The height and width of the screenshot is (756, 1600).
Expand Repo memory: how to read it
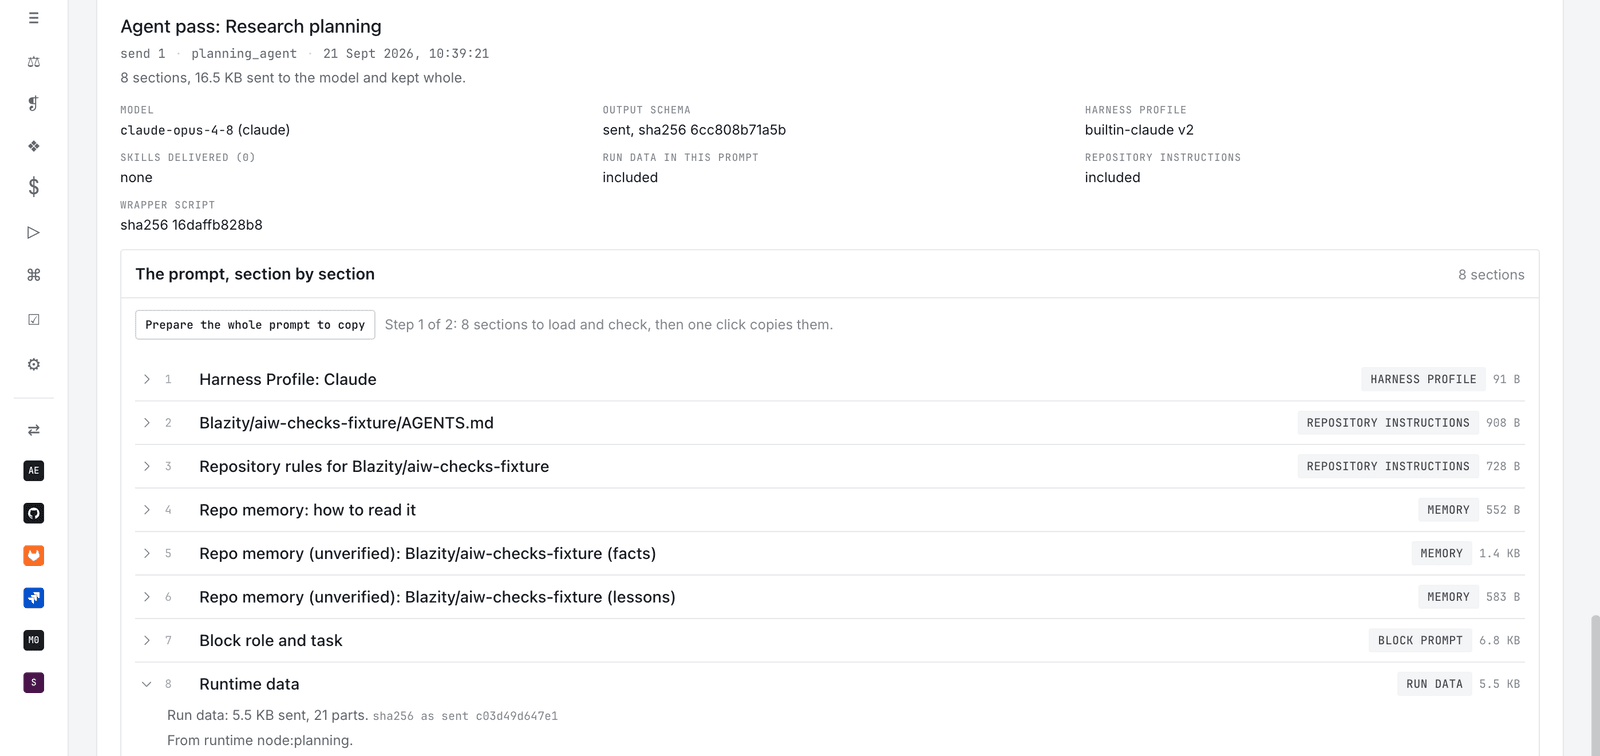[x=147, y=510]
